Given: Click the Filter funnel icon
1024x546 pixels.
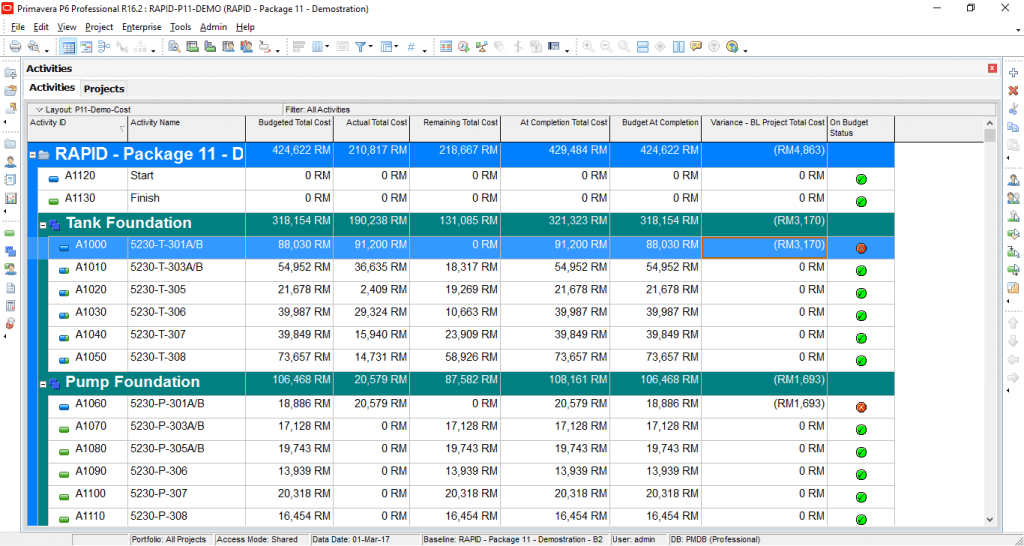Looking at the screenshot, I should pyautogui.click(x=360, y=46).
